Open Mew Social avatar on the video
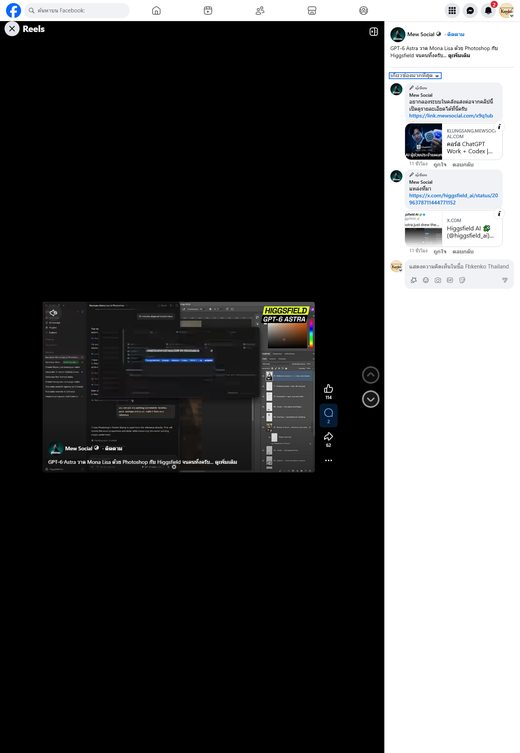This screenshot has width=520, height=753. click(56, 449)
